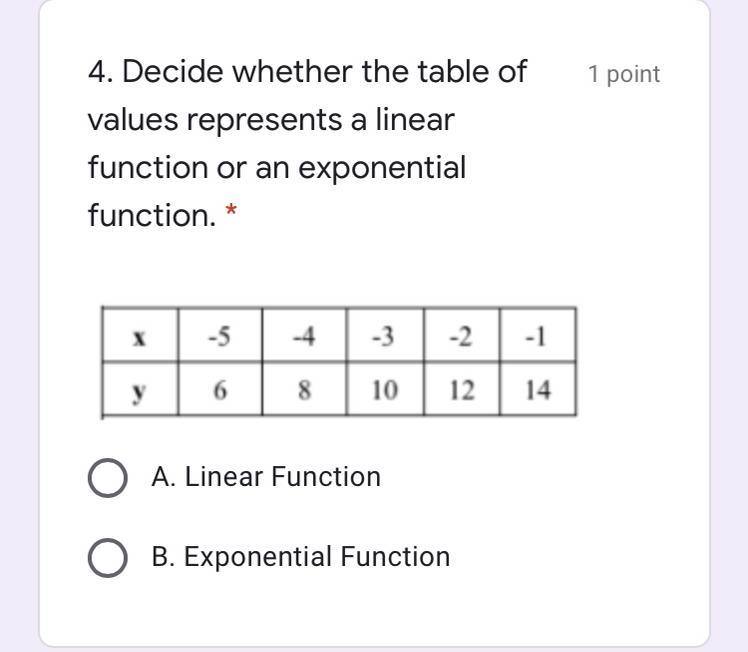Click the y header cell in table
Image resolution: width=748 pixels, height=652 pixels.
click(140, 390)
